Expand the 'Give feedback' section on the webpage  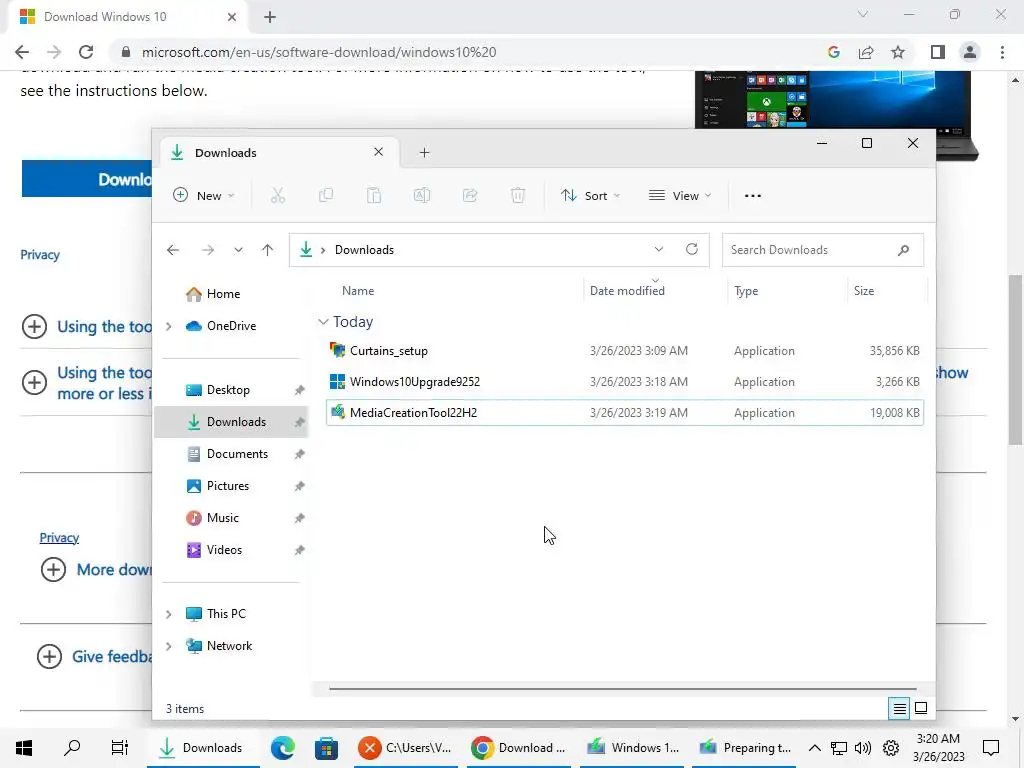50,656
